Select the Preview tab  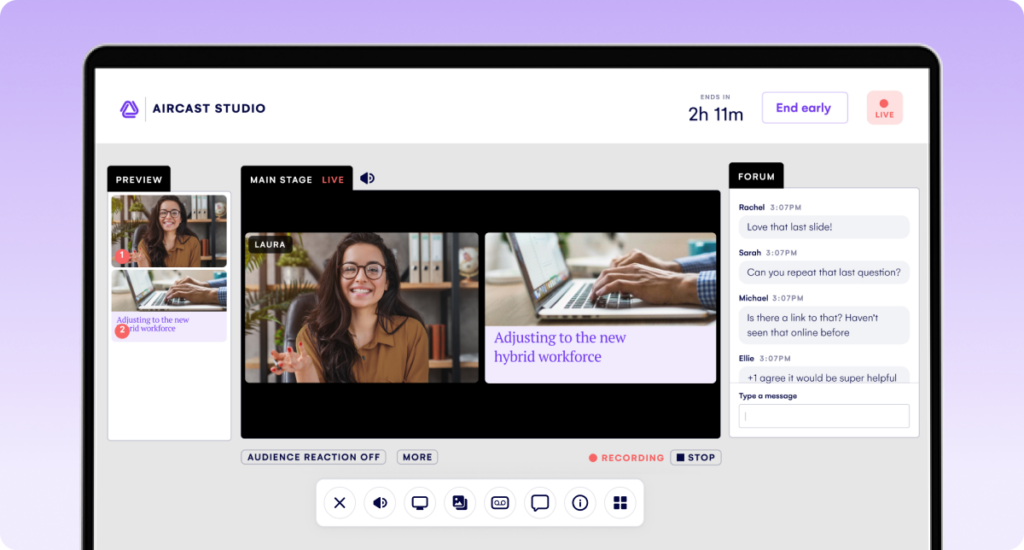coord(139,180)
